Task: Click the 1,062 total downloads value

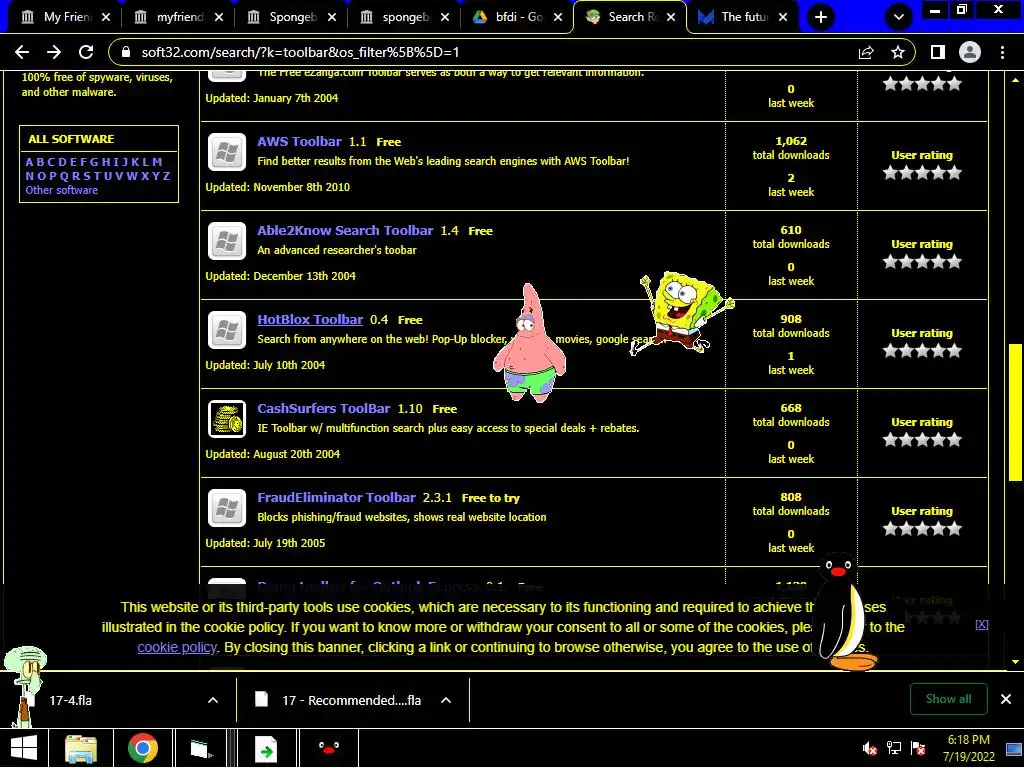Action: point(791,141)
